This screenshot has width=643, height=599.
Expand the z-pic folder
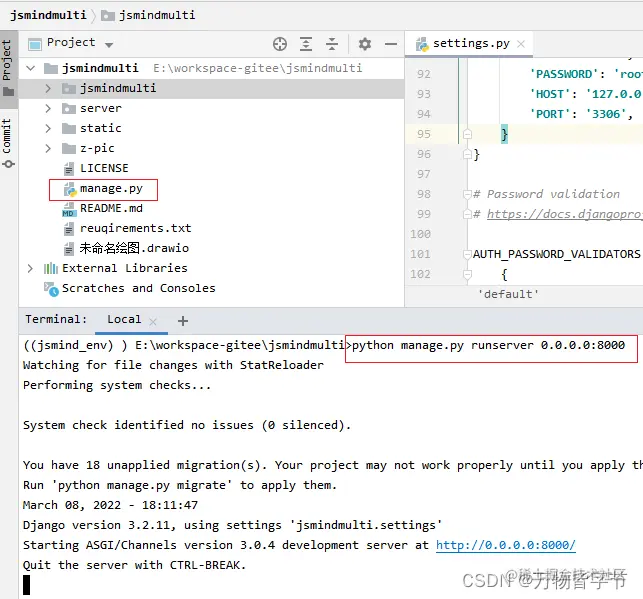pyautogui.click(x=48, y=148)
